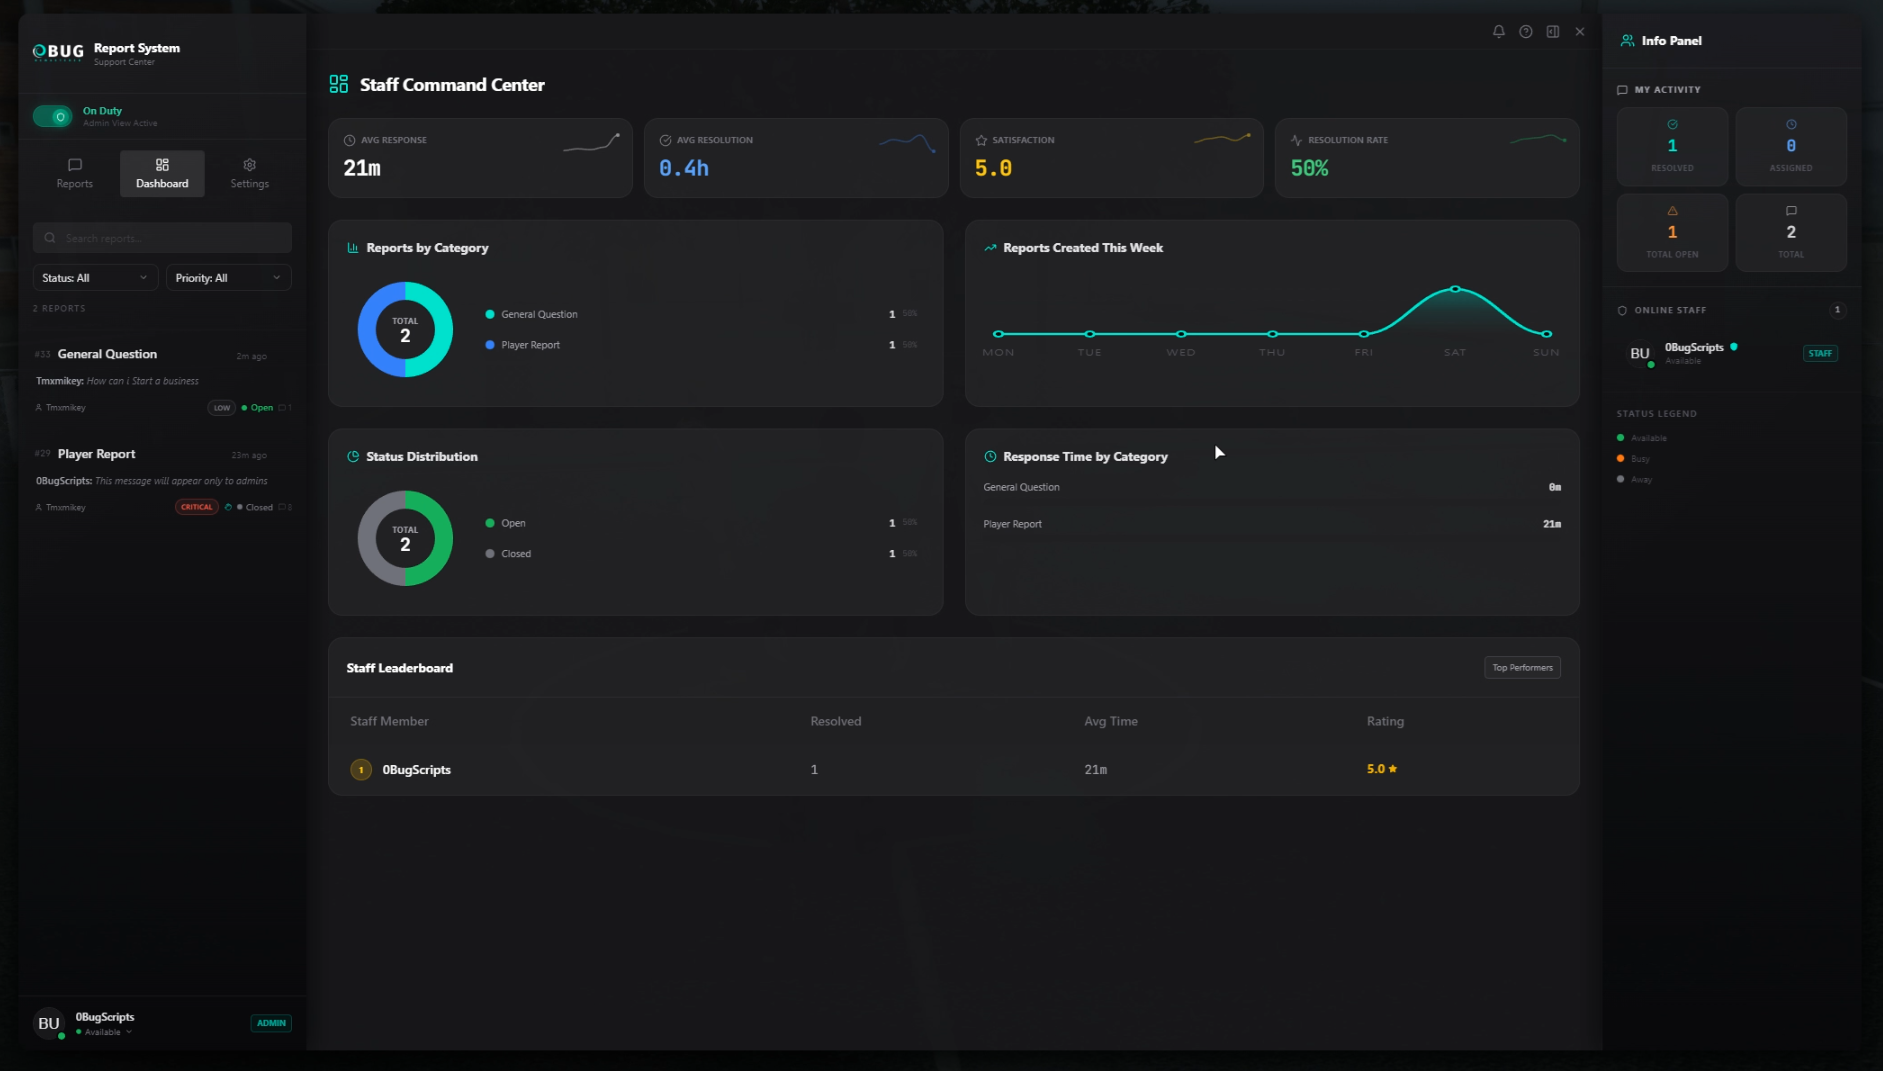Click the STAFF badge for 0BugScripts

pos(1820,353)
